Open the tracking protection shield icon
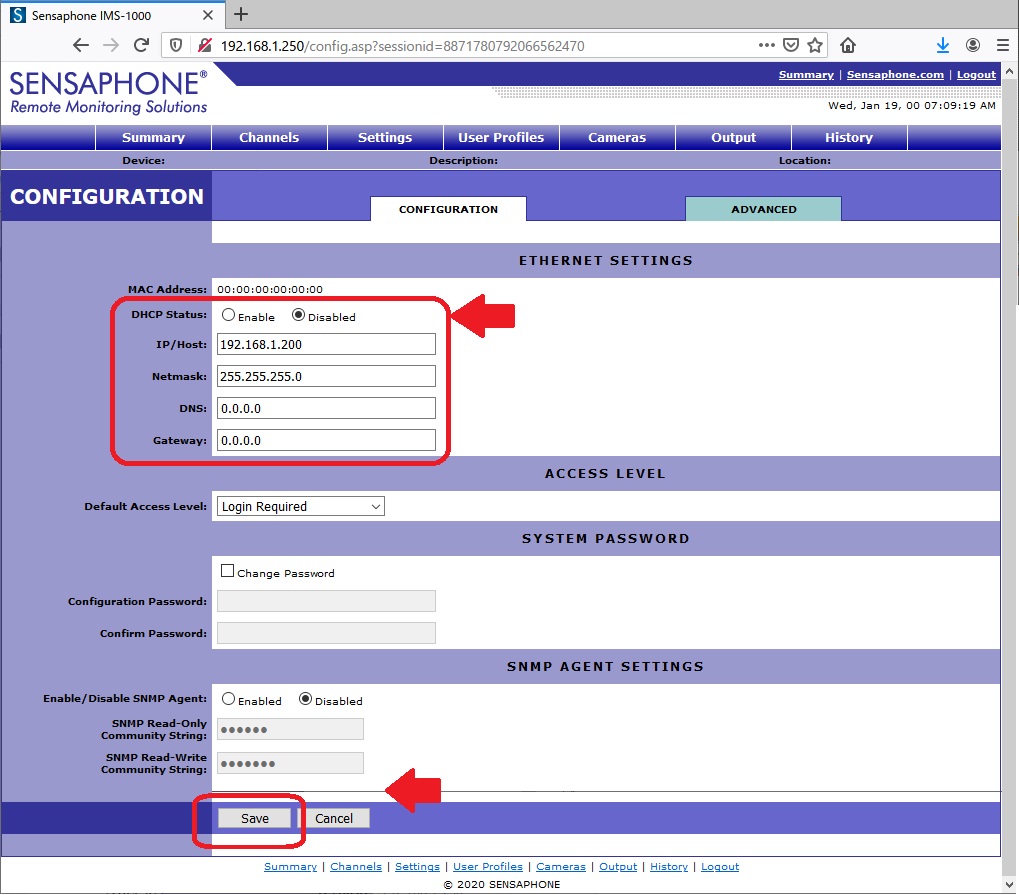 point(175,45)
